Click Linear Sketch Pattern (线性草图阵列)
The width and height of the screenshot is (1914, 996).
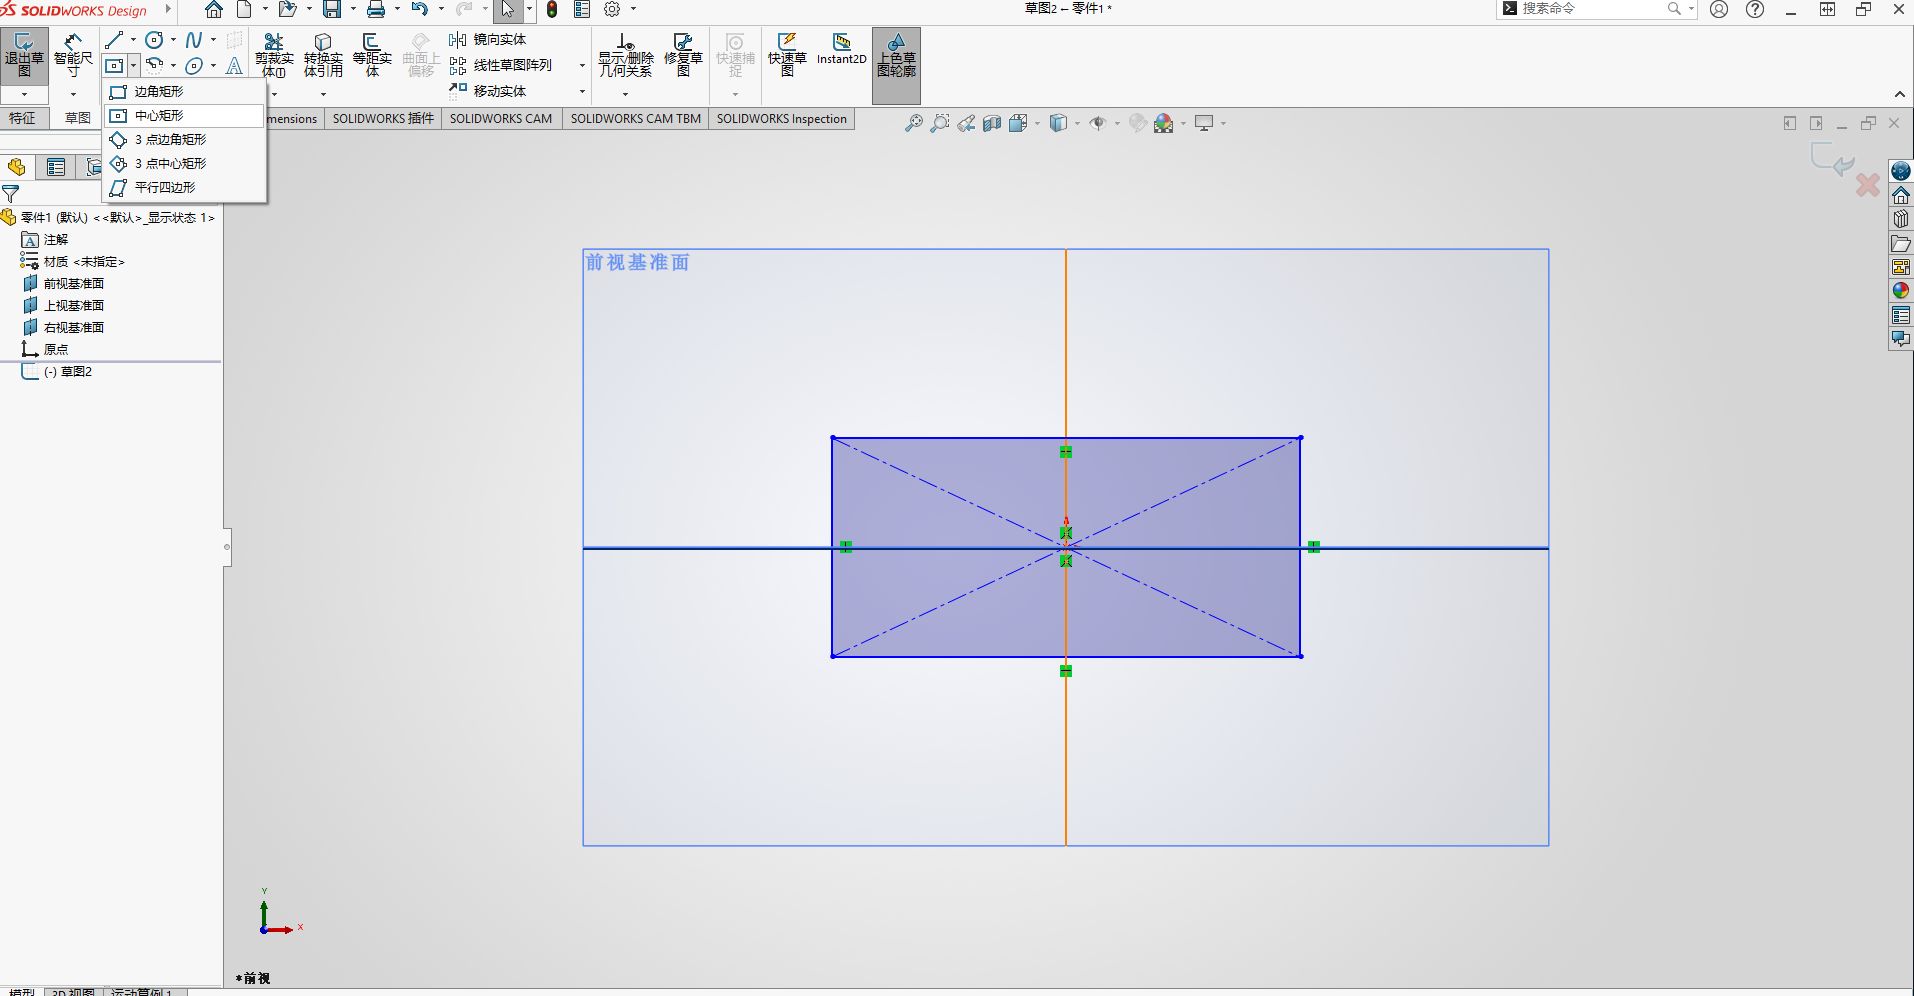[501, 65]
